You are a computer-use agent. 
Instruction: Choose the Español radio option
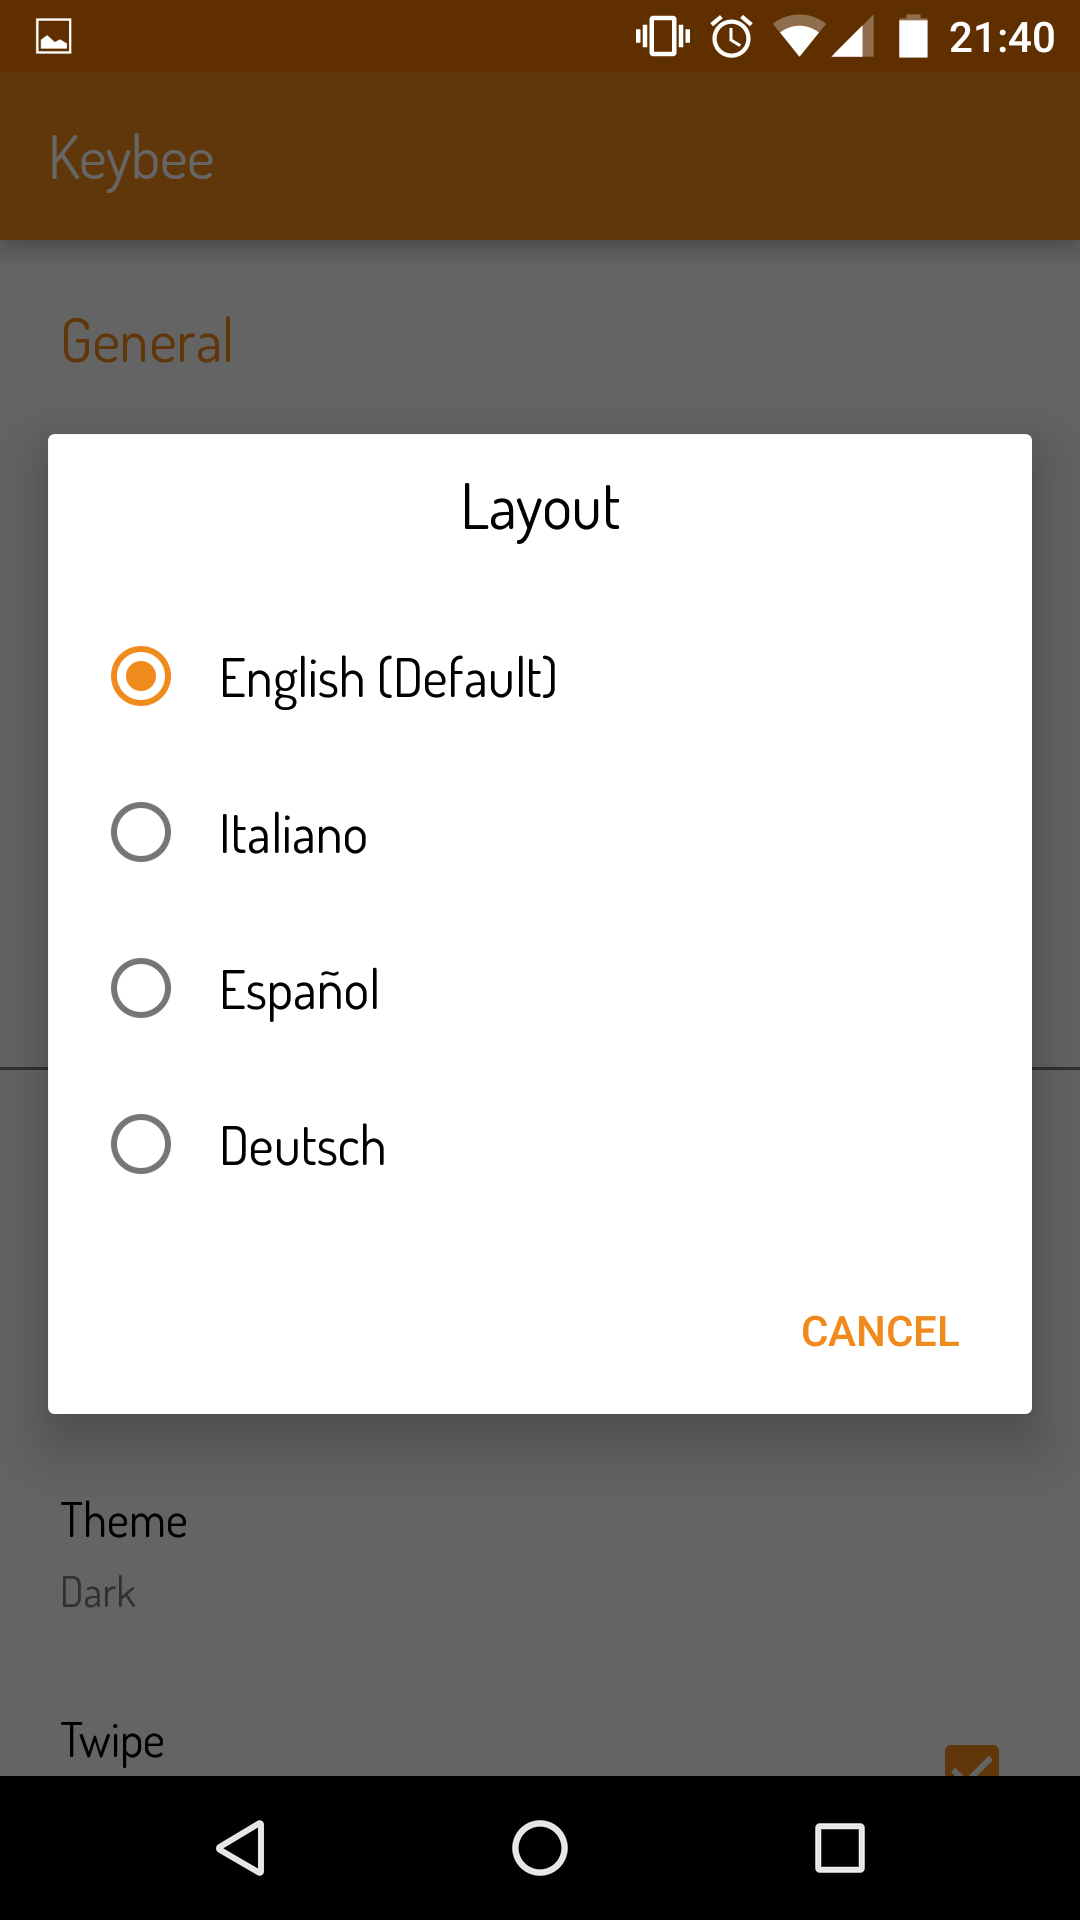141,988
